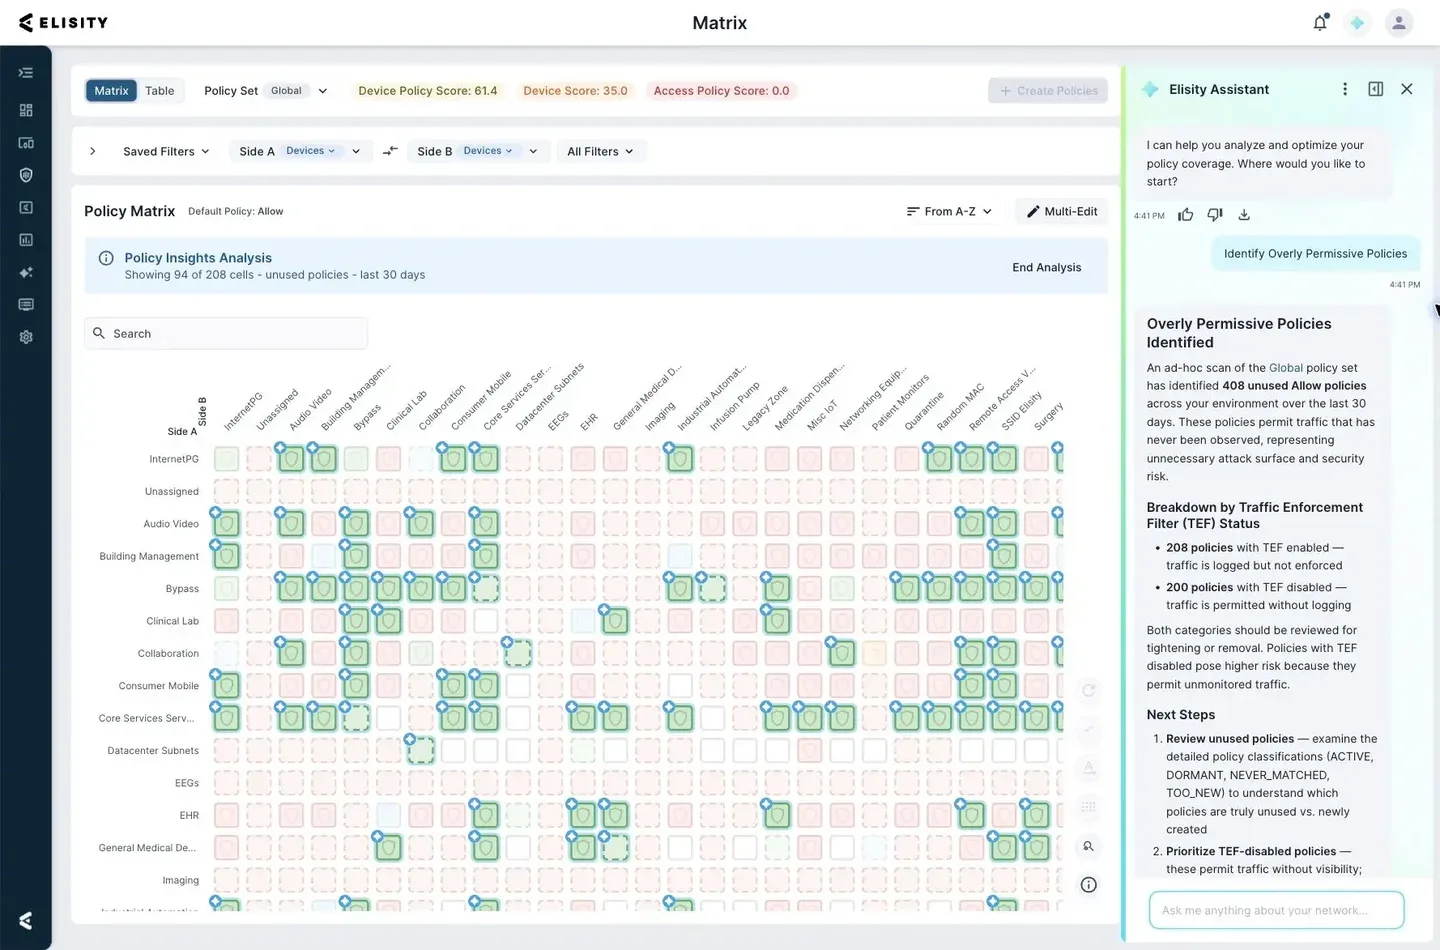Open the devices icon in left sidebar
This screenshot has height=950, width=1440.
(x=26, y=143)
